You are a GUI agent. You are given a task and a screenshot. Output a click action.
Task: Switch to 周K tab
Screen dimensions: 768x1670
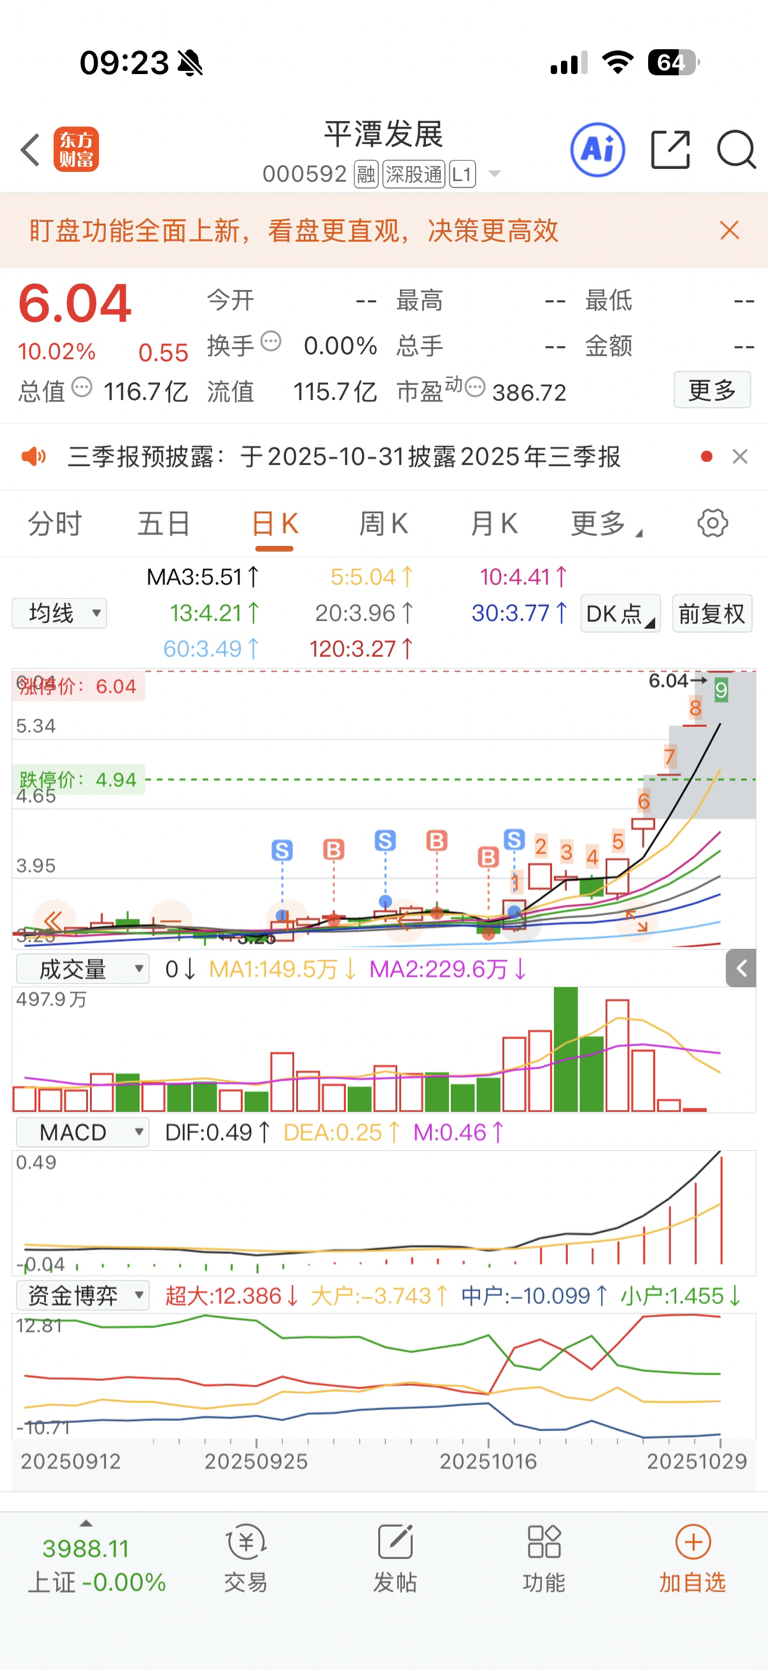point(383,523)
